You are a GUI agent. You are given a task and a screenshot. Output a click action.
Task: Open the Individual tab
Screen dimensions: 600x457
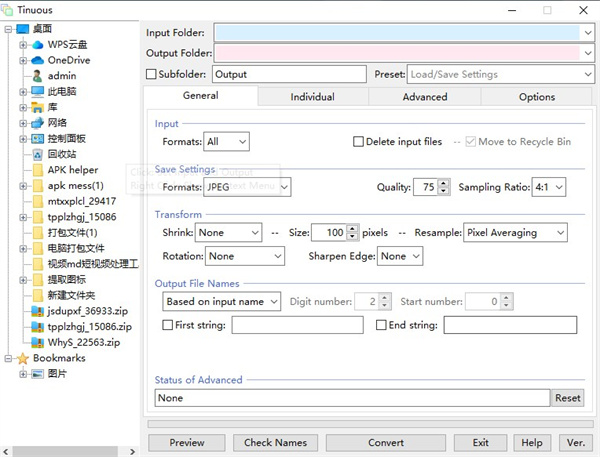pos(312,97)
